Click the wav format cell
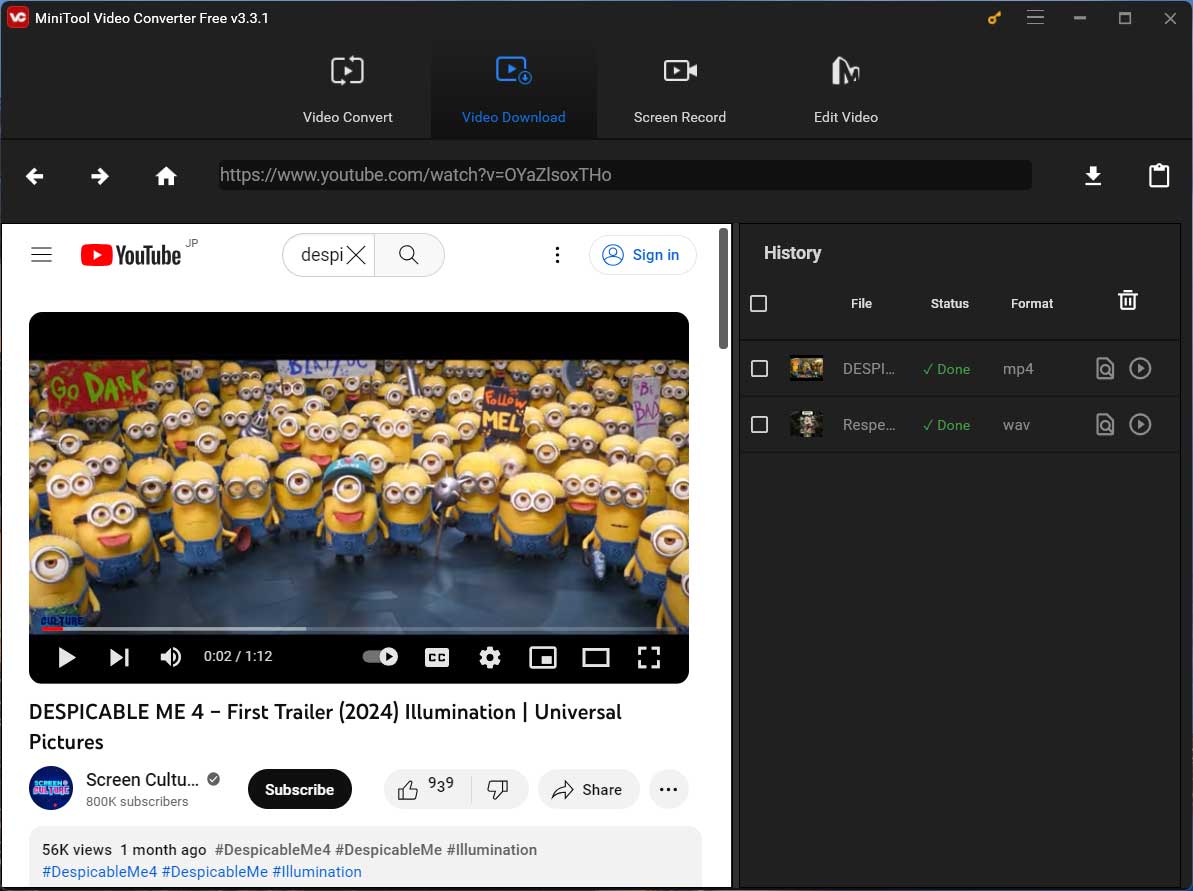The height and width of the screenshot is (891, 1193). click(1016, 425)
